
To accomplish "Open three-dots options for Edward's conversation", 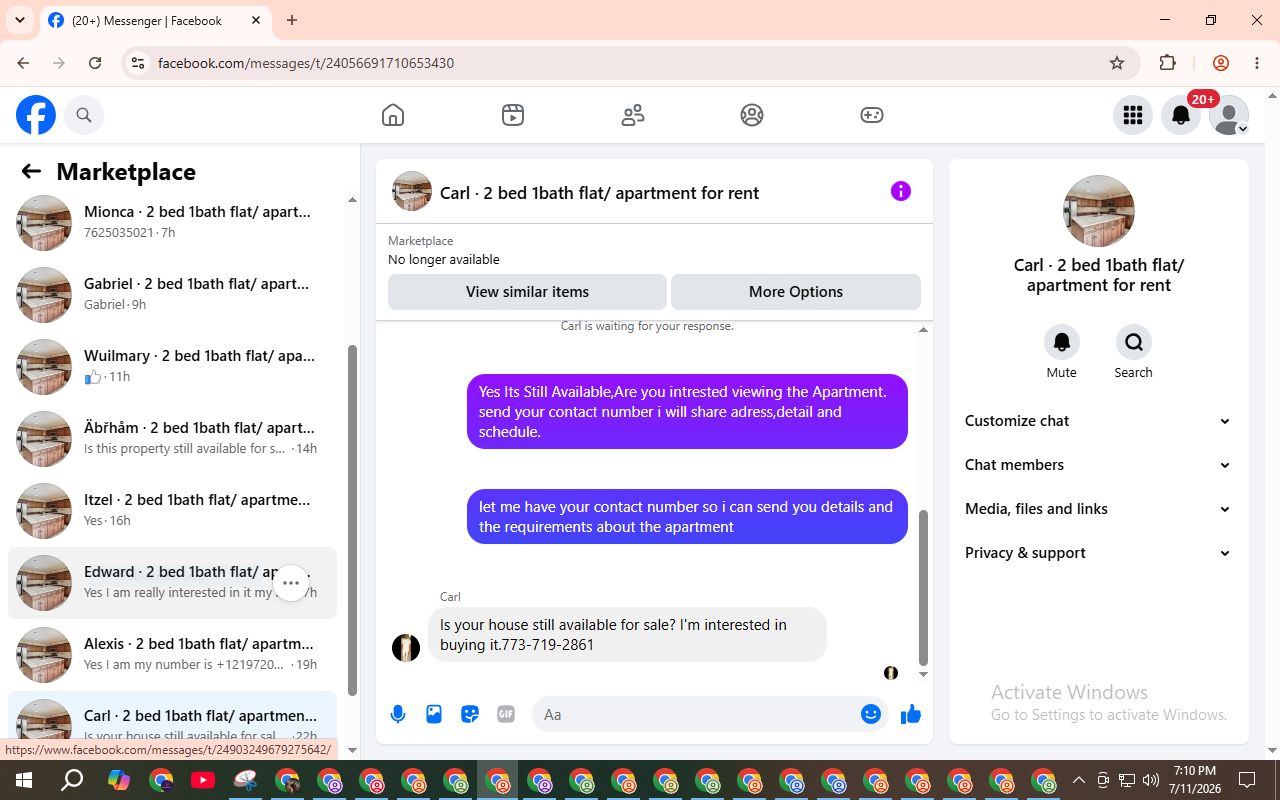I will click(291, 582).
